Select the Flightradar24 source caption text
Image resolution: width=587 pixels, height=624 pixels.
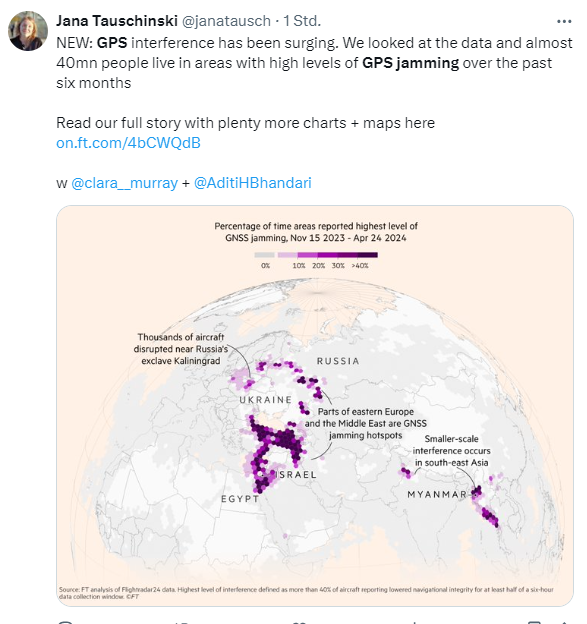(x=306, y=593)
